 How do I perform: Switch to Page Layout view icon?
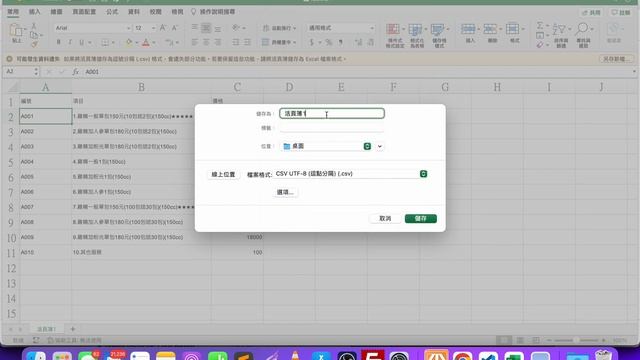520,340
